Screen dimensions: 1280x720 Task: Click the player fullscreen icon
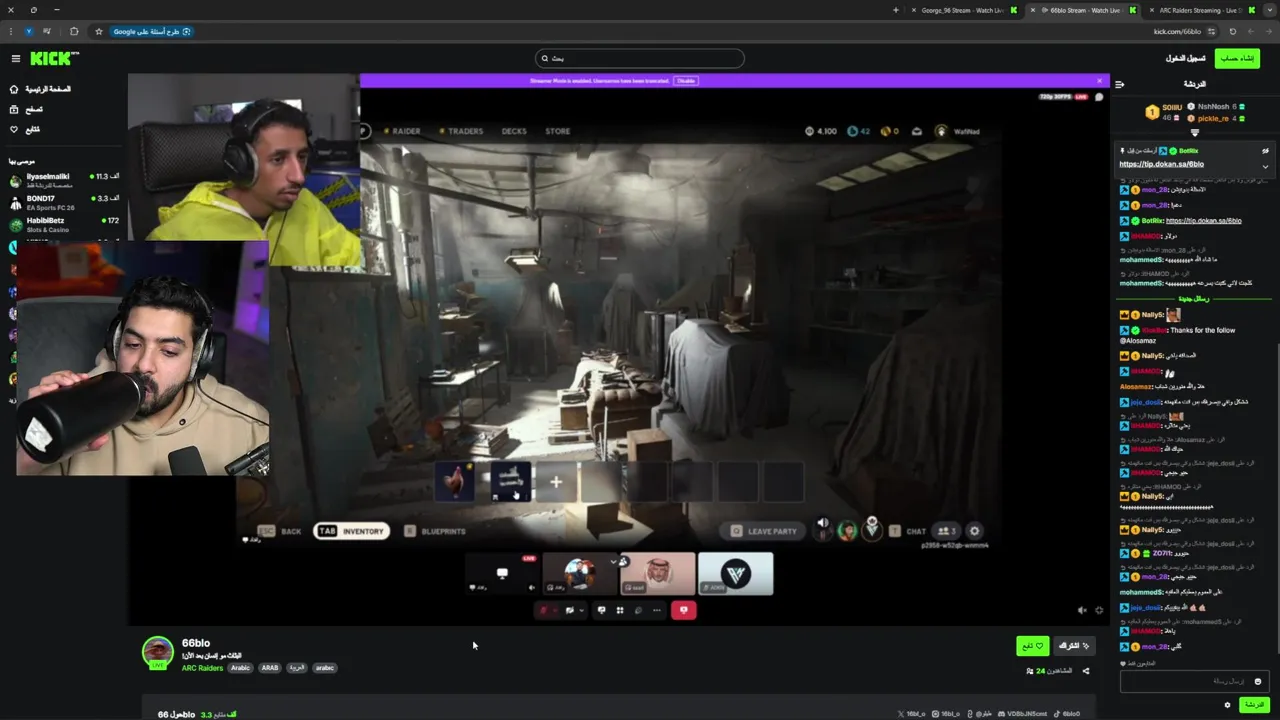pyautogui.click(x=1099, y=610)
